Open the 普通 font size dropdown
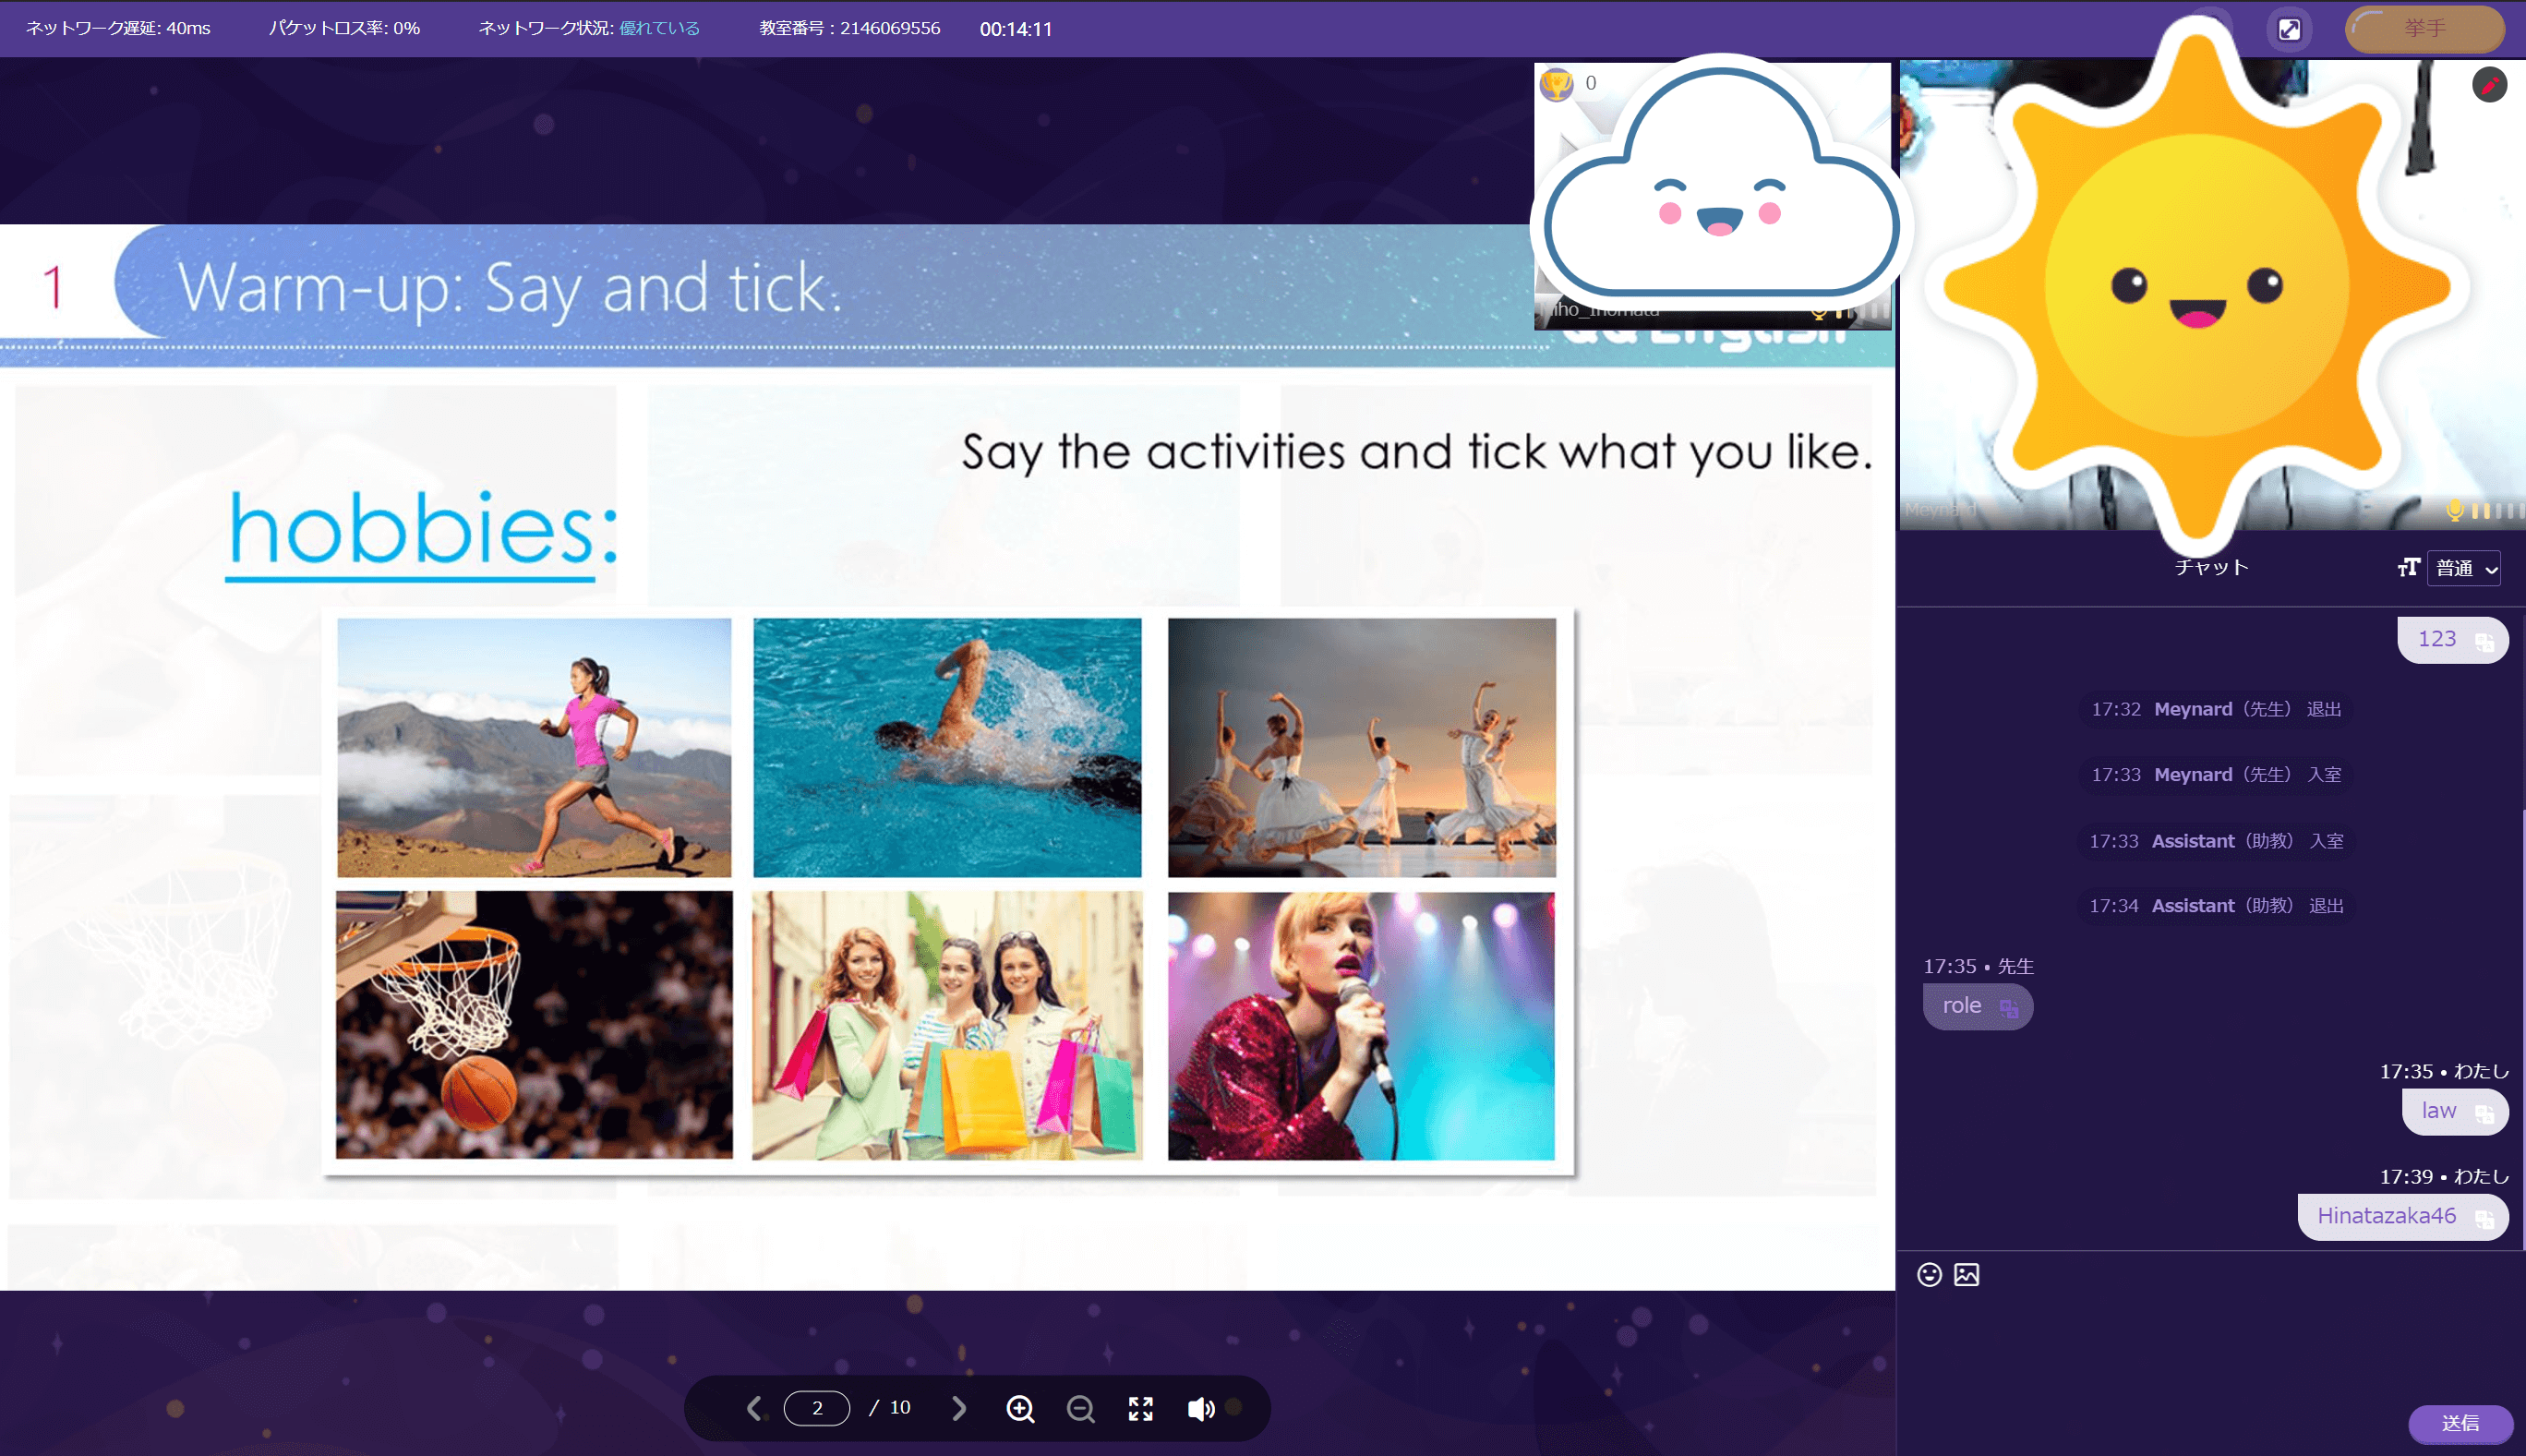 2464,568
